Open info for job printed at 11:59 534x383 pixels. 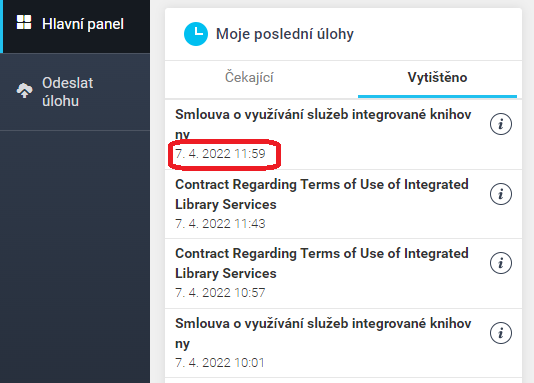click(x=501, y=124)
